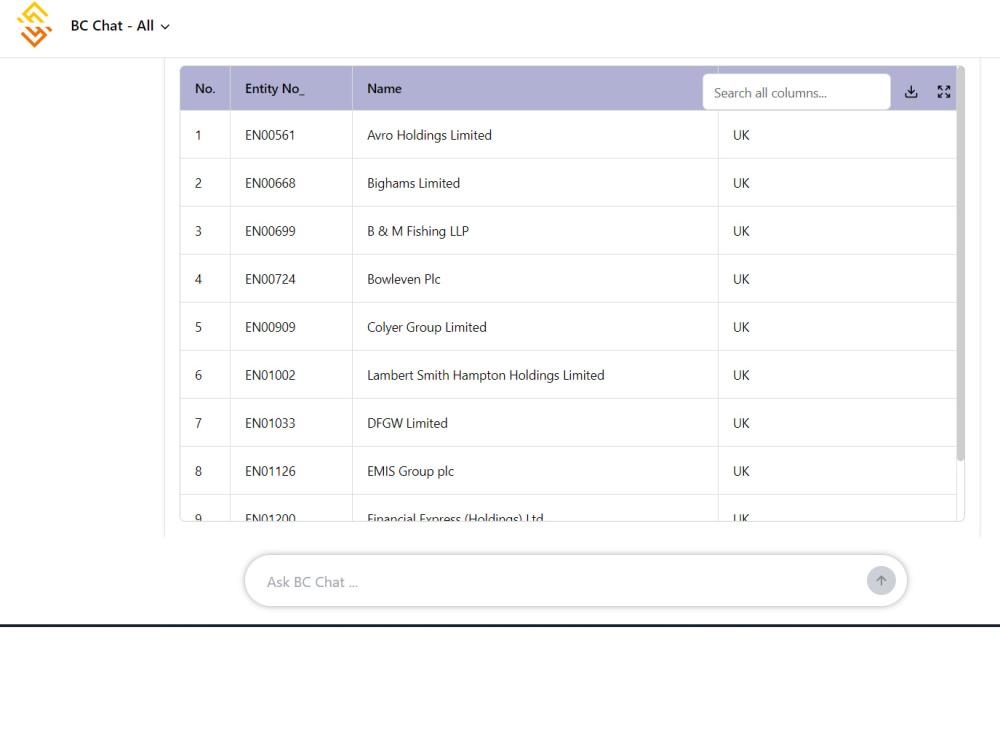Image resolution: width=1000 pixels, height=750 pixels.
Task: Click the table's vertical scrollbar
Action: click(x=960, y=263)
